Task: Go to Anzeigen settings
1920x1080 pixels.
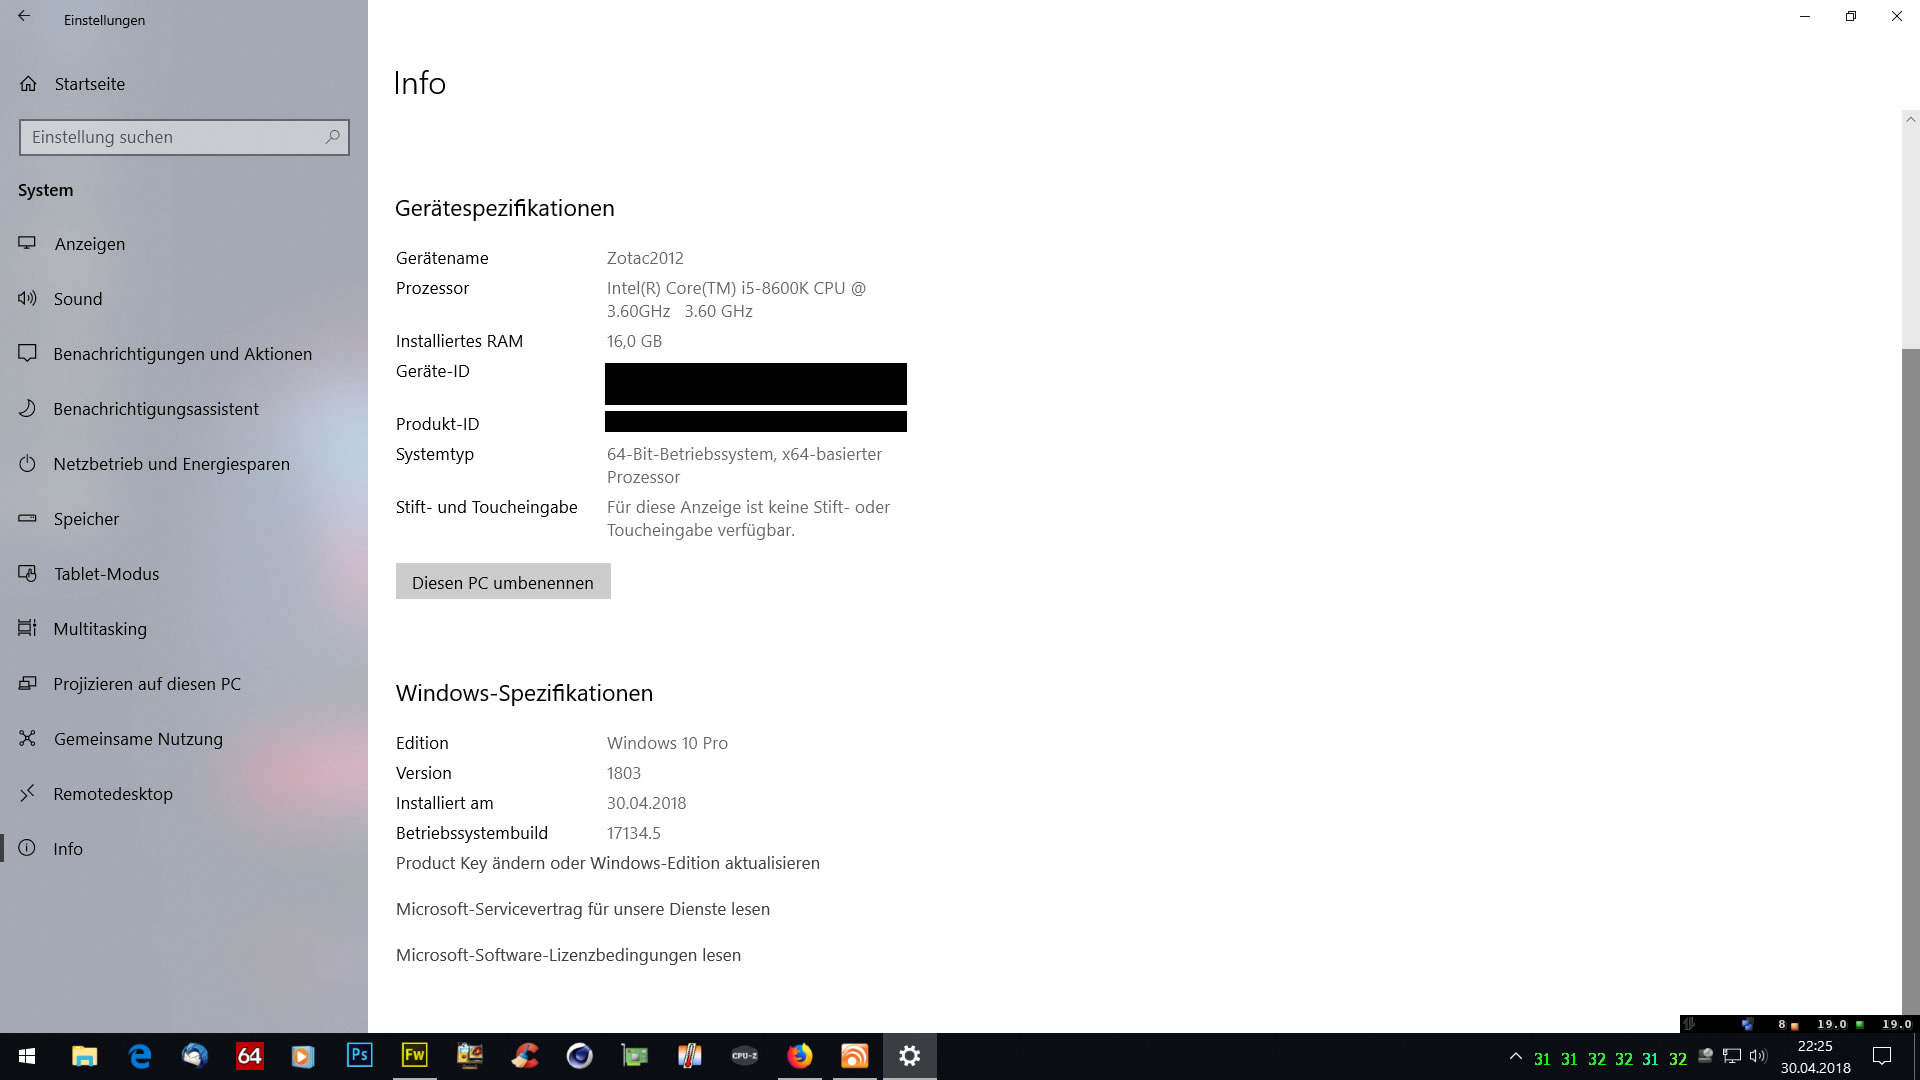Action: 90,244
